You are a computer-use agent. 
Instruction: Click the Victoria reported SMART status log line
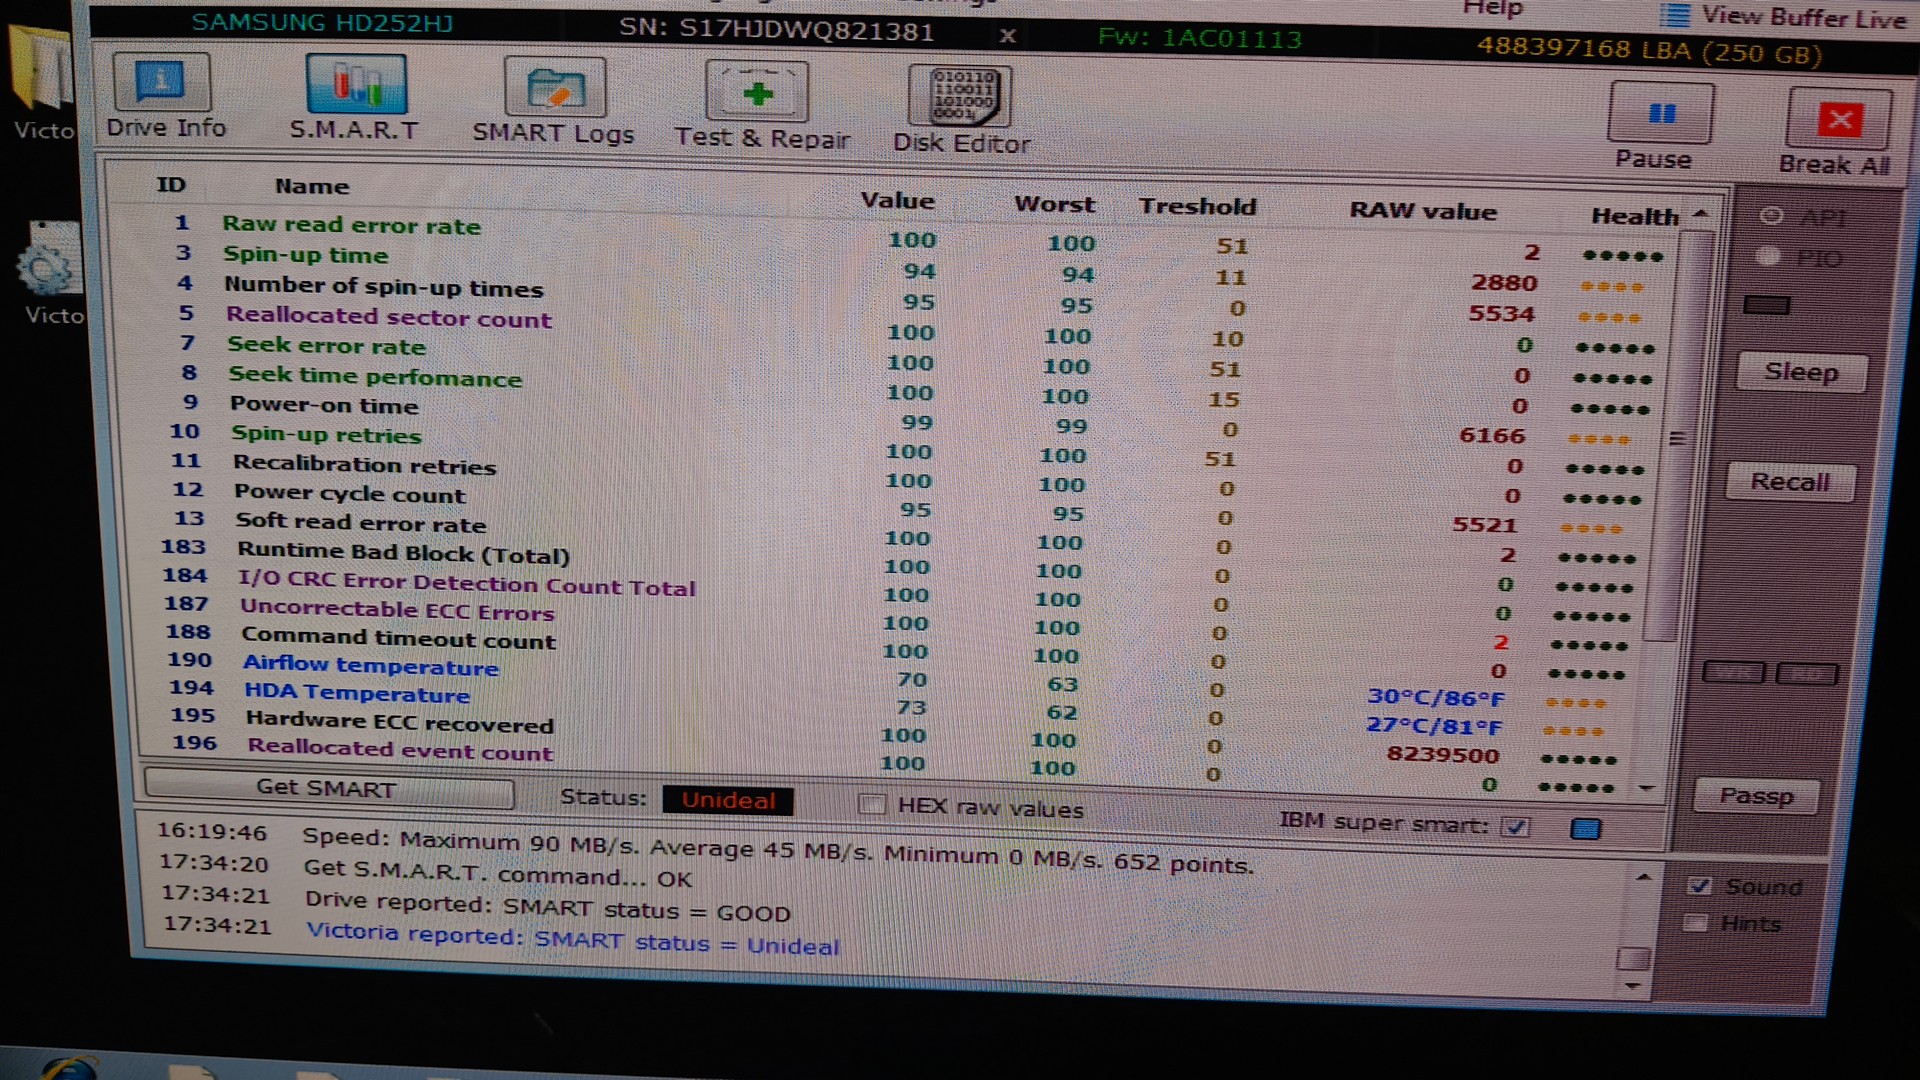[573, 938]
